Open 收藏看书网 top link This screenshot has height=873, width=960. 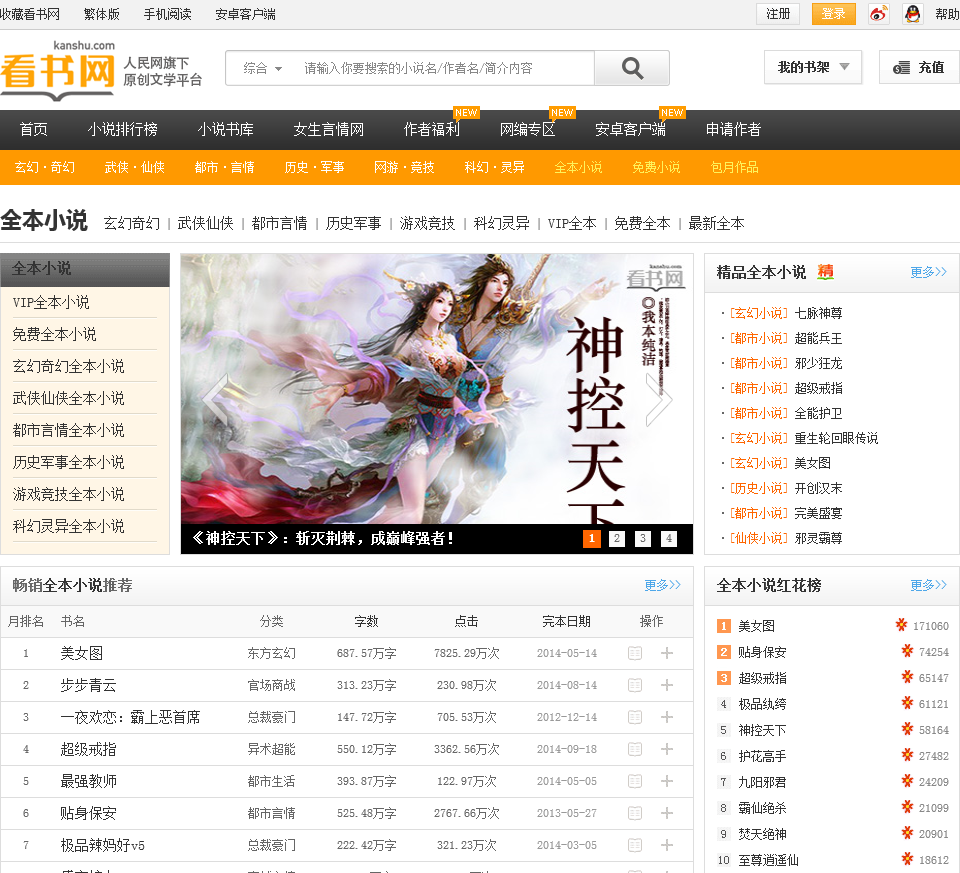coord(29,14)
